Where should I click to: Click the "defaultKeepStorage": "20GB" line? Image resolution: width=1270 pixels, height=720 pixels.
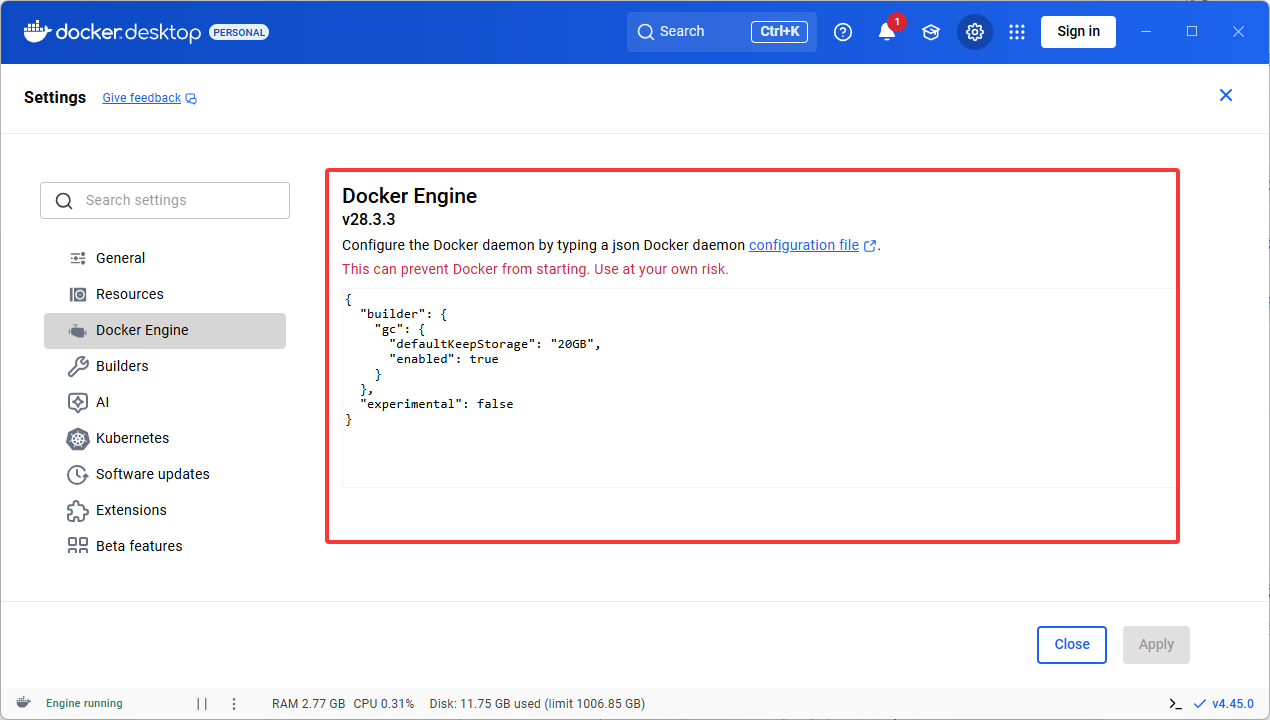(x=495, y=344)
